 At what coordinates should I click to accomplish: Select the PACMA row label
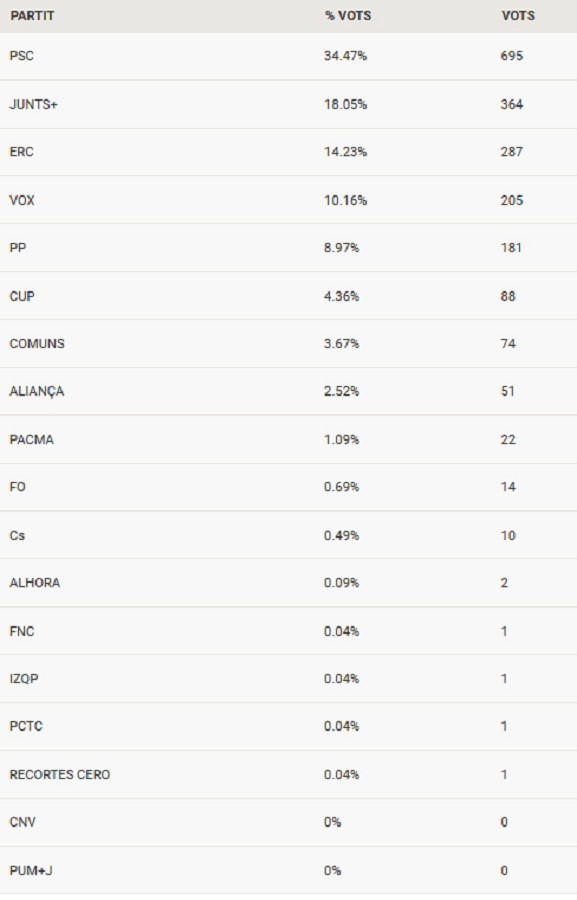(32, 440)
